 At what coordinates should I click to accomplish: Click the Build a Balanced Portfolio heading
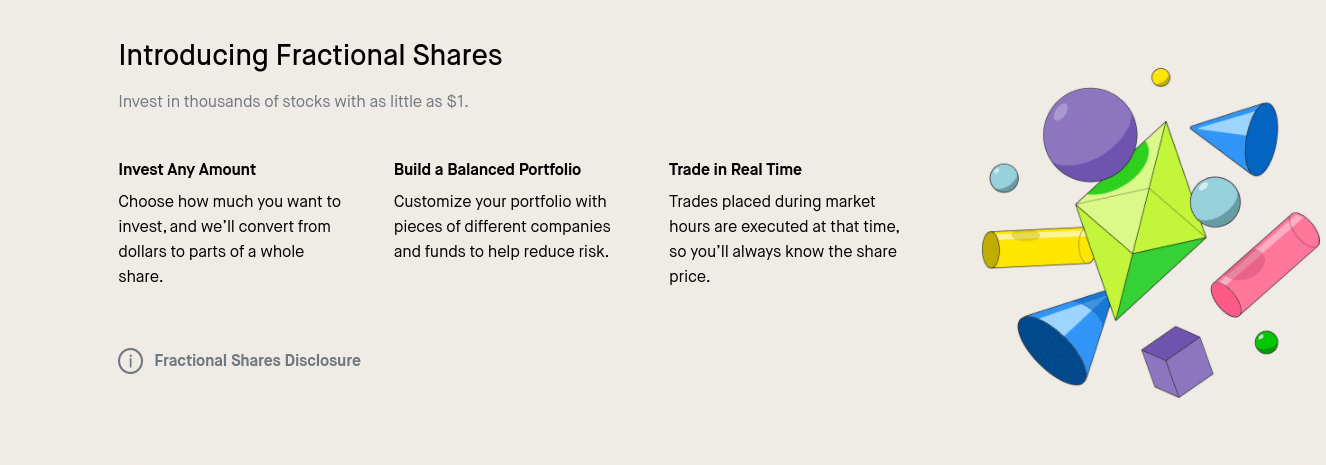tap(487, 169)
